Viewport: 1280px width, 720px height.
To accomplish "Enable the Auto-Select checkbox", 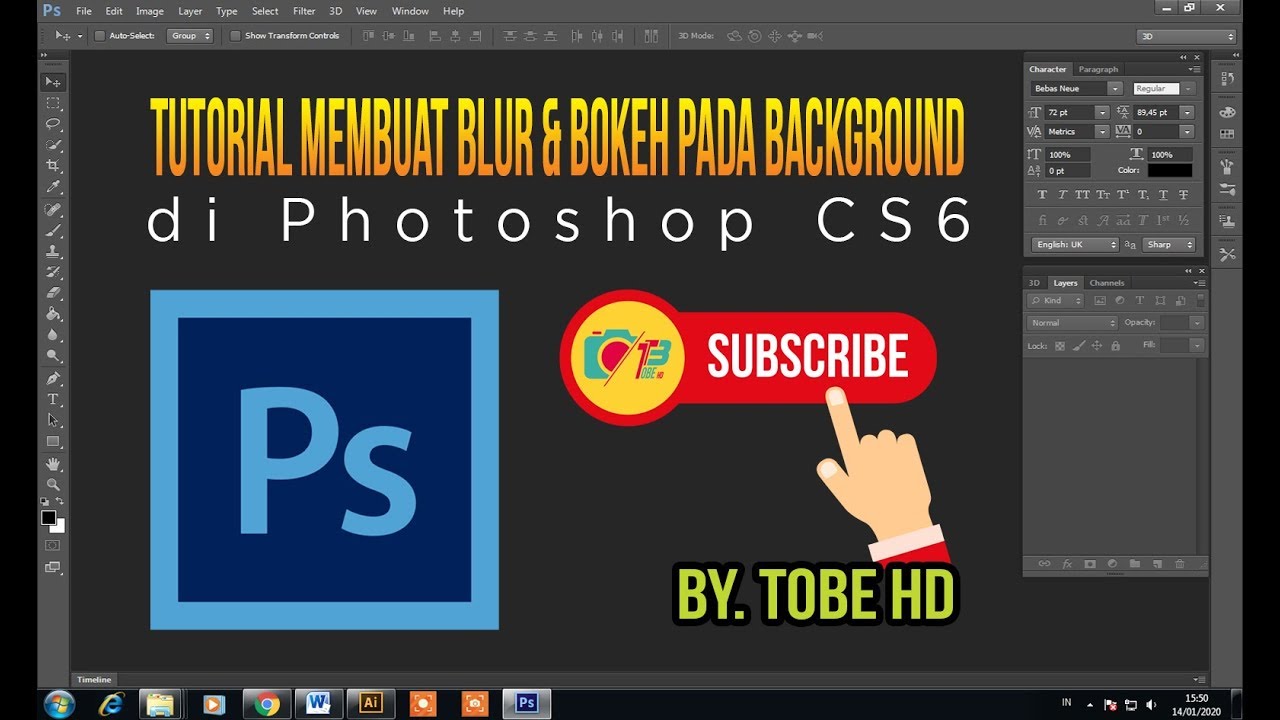I will coord(99,36).
